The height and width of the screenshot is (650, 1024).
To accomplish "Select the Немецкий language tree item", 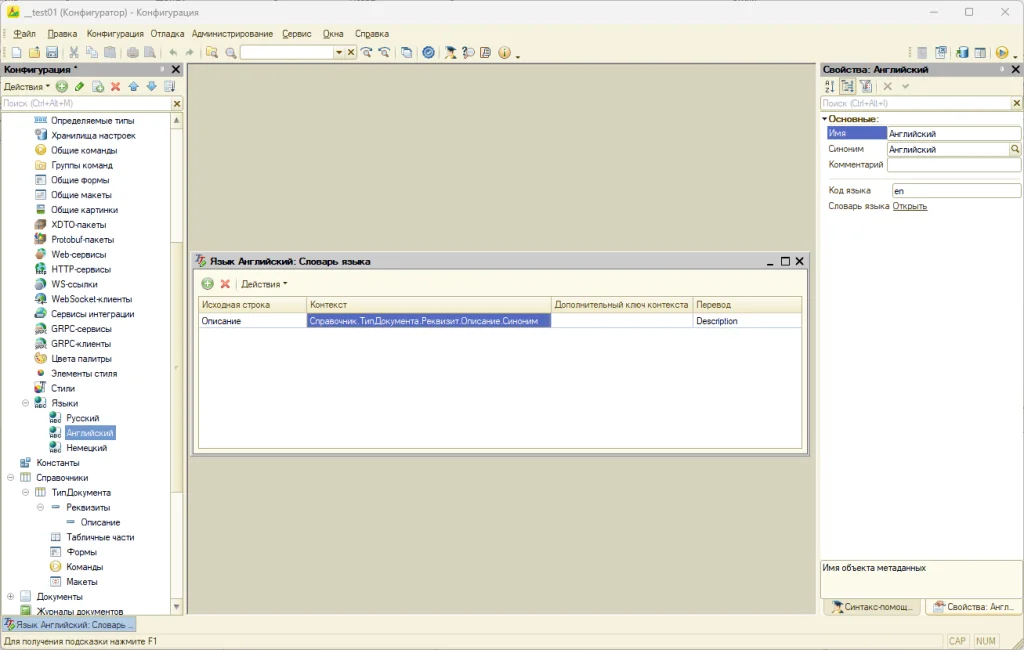I will 86,447.
